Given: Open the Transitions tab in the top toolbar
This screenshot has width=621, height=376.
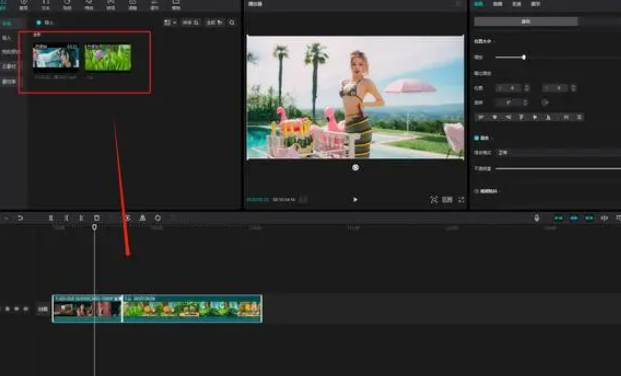Looking at the screenshot, I should (111, 5).
